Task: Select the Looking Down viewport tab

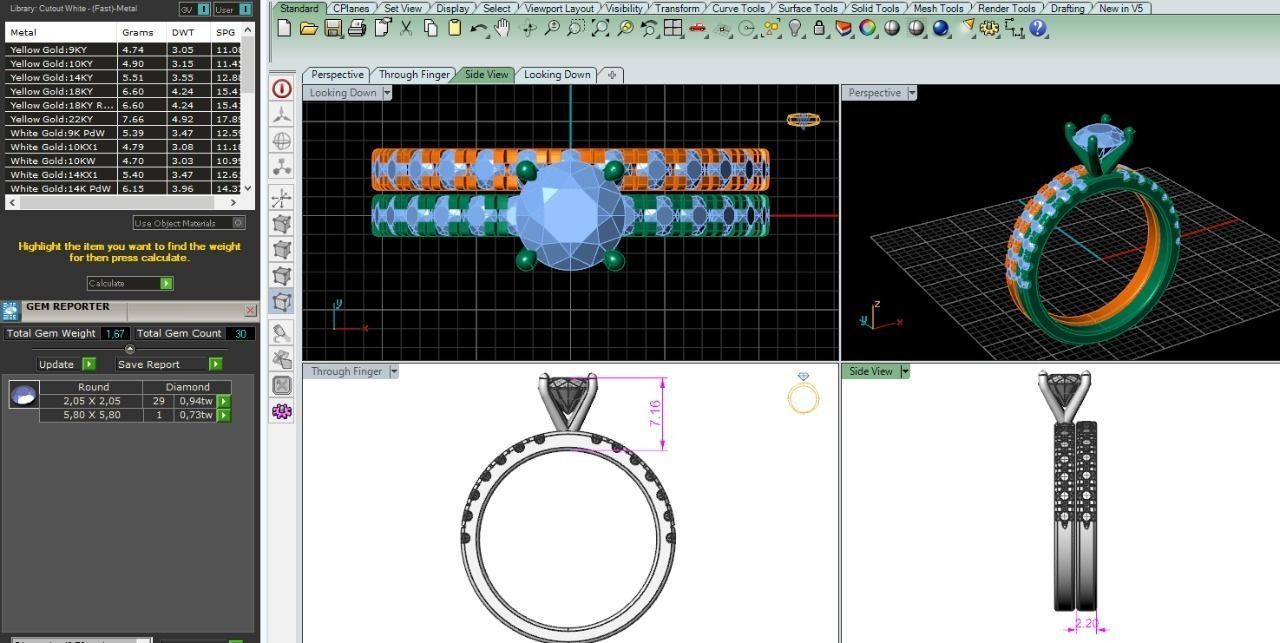Action: (x=557, y=74)
